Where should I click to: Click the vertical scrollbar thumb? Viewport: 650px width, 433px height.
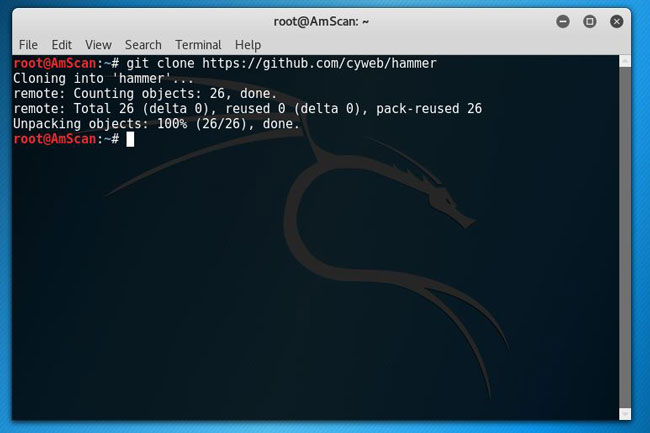[x=625, y=237]
